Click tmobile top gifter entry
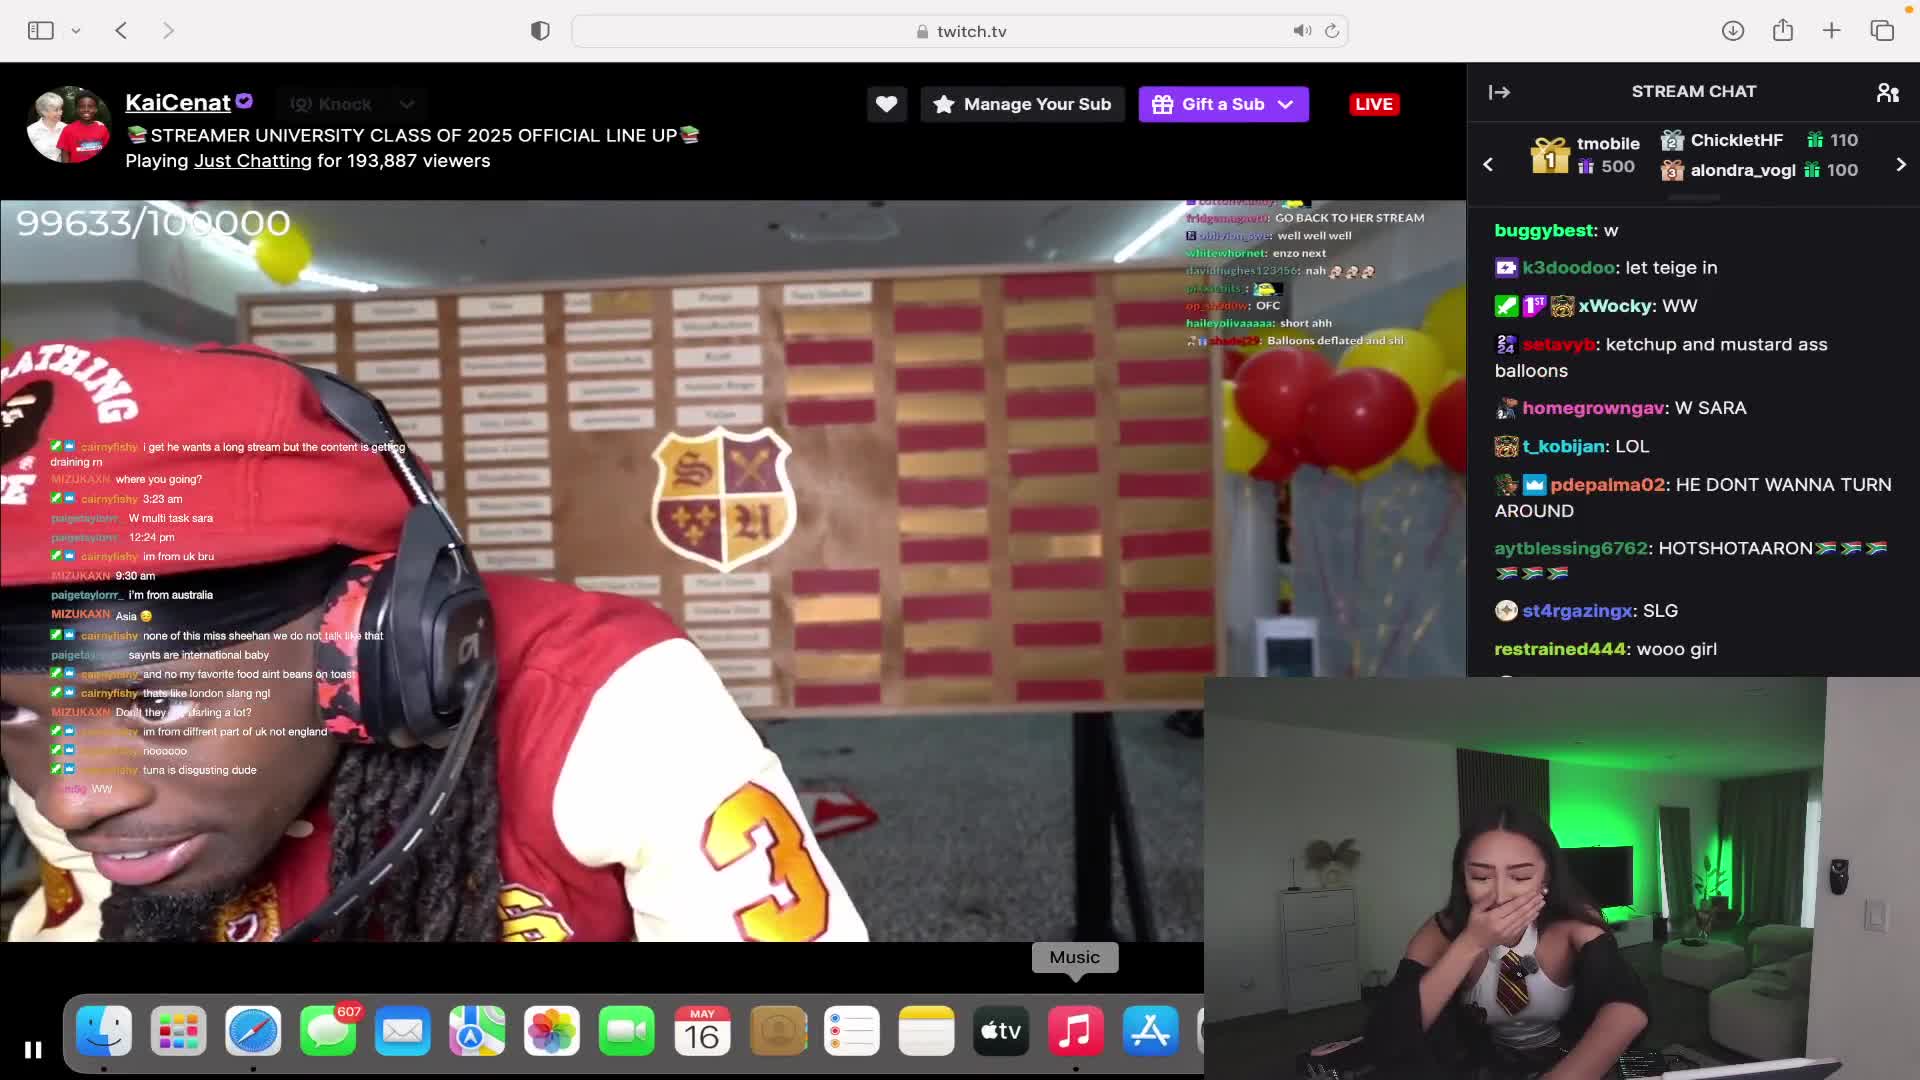 pyautogui.click(x=1586, y=155)
